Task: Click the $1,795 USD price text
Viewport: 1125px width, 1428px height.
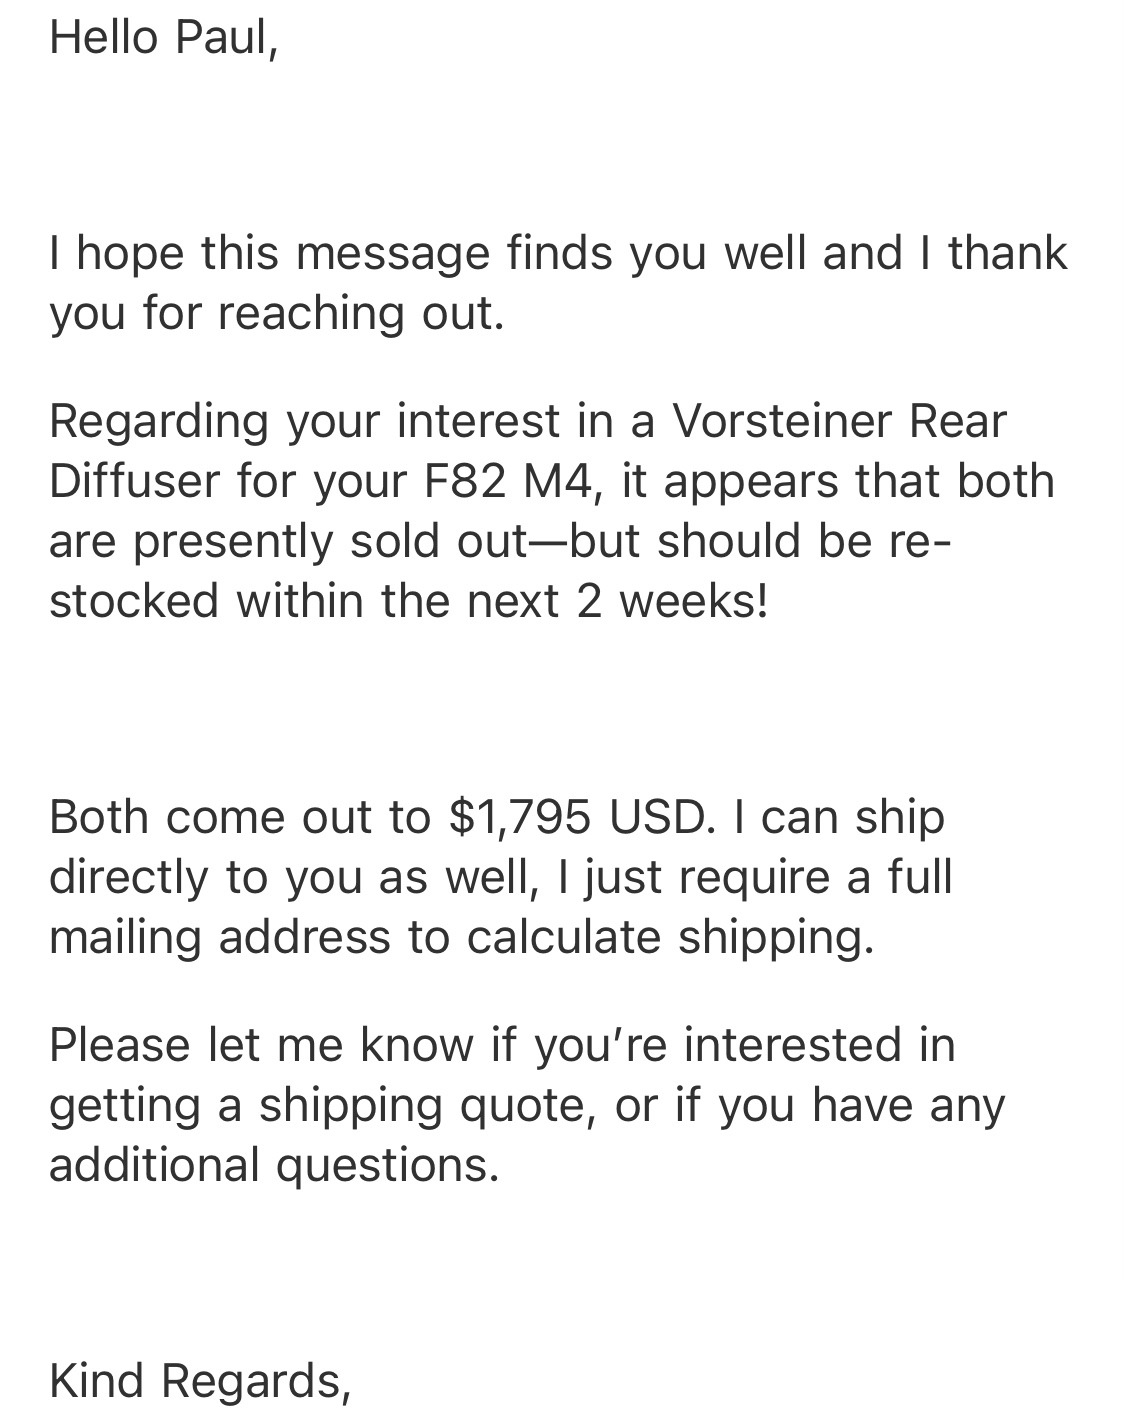Action: pyautogui.click(x=582, y=817)
